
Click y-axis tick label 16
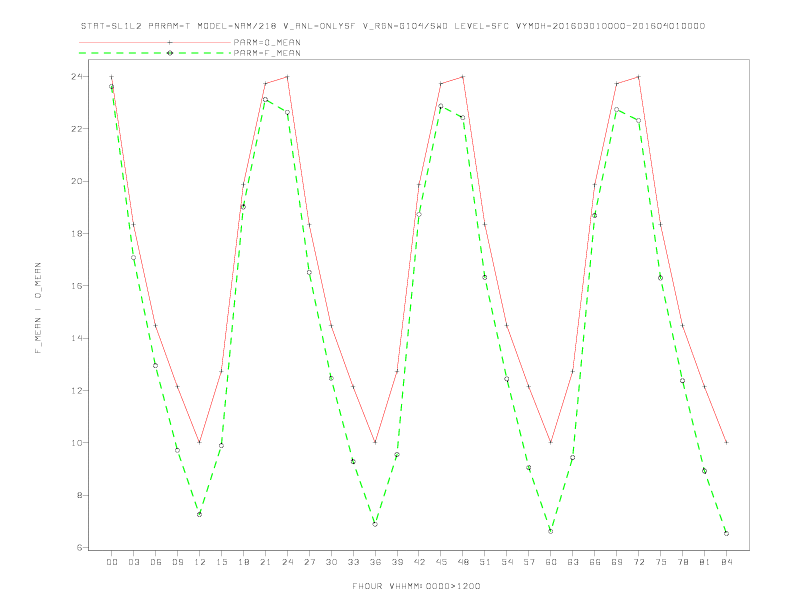(77, 286)
